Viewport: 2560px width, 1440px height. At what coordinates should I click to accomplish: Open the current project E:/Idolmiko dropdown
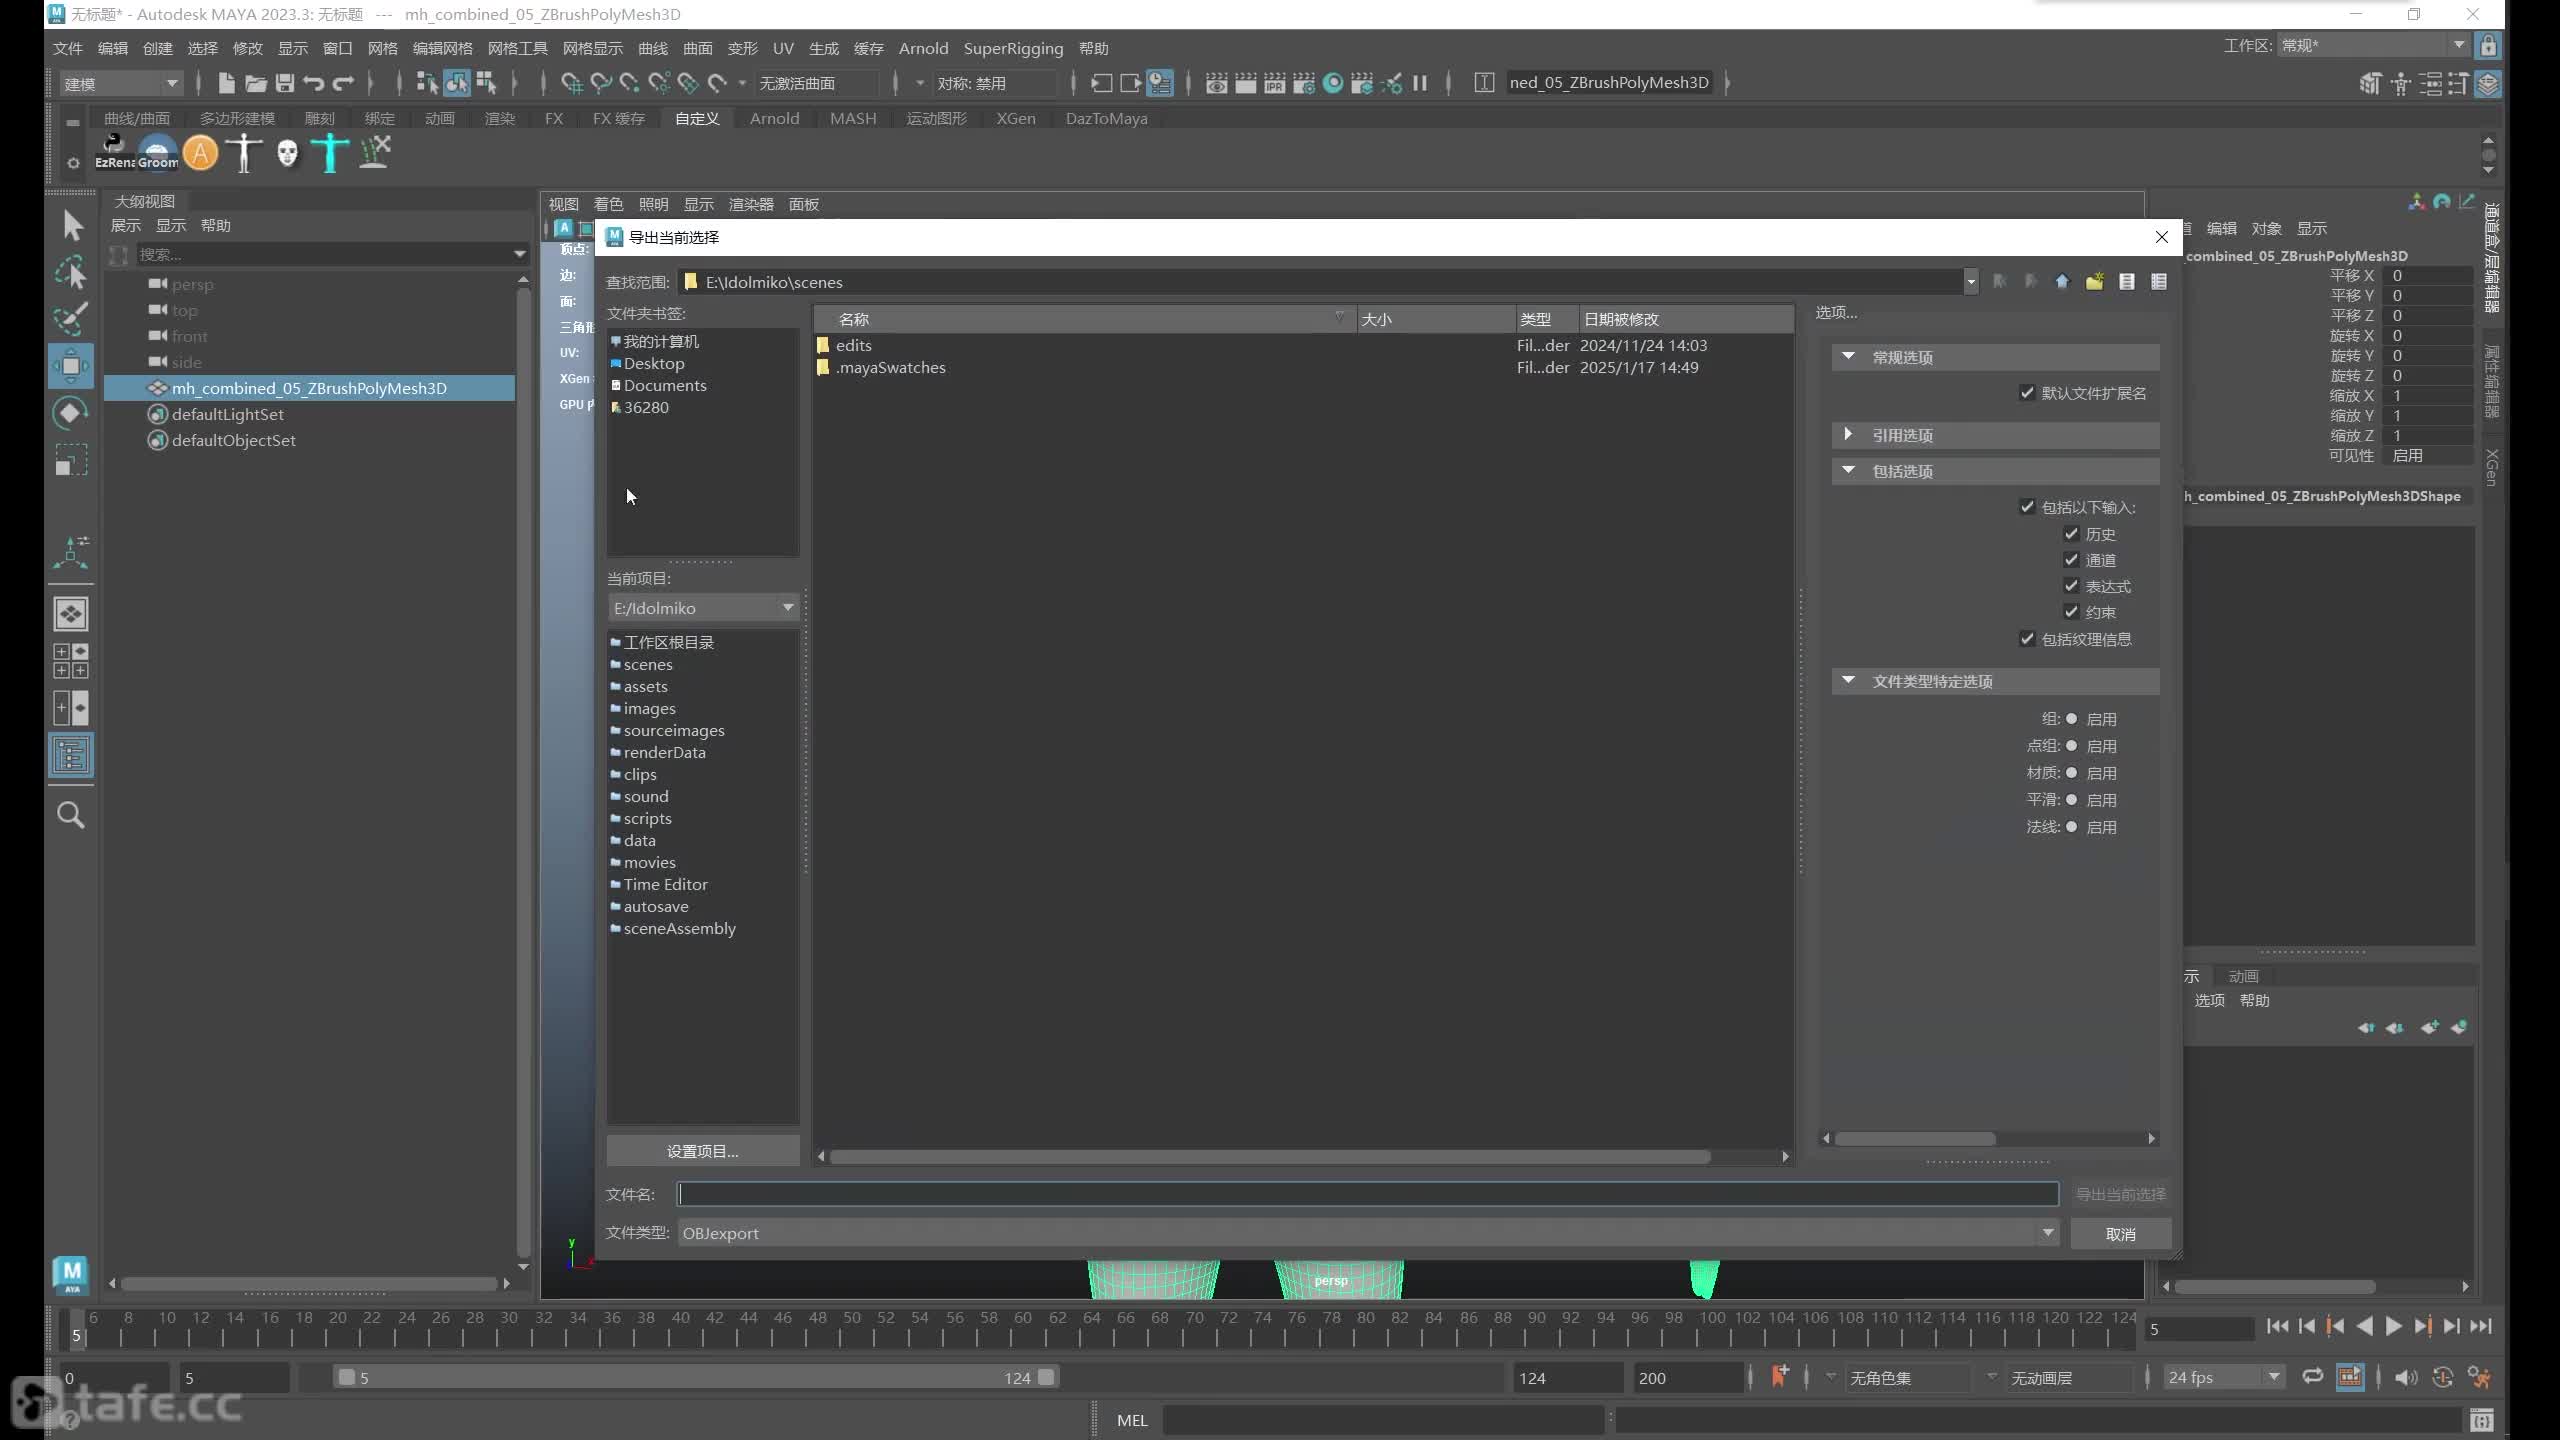(703, 608)
